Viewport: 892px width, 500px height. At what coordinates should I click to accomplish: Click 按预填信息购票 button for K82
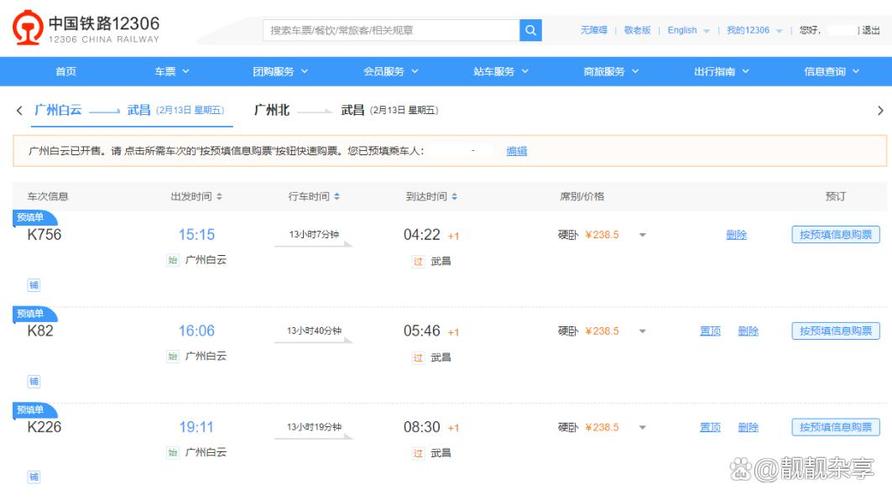point(836,330)
